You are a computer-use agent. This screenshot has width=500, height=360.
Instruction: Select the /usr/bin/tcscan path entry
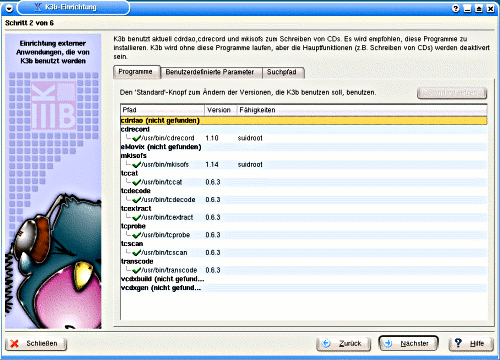point(164,253)
